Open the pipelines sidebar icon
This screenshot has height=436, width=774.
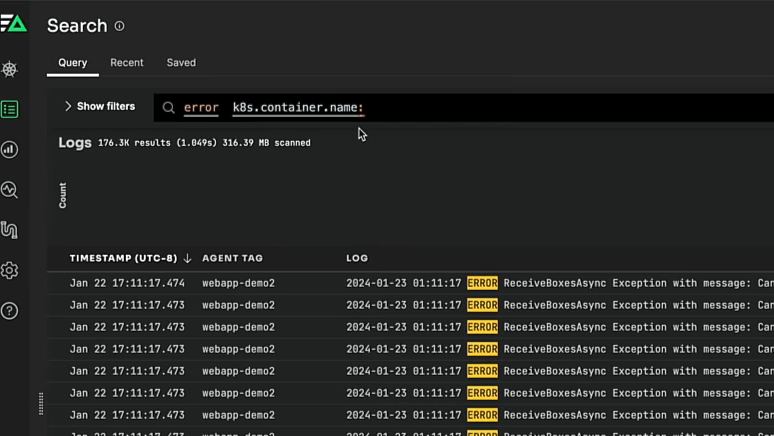9,230
